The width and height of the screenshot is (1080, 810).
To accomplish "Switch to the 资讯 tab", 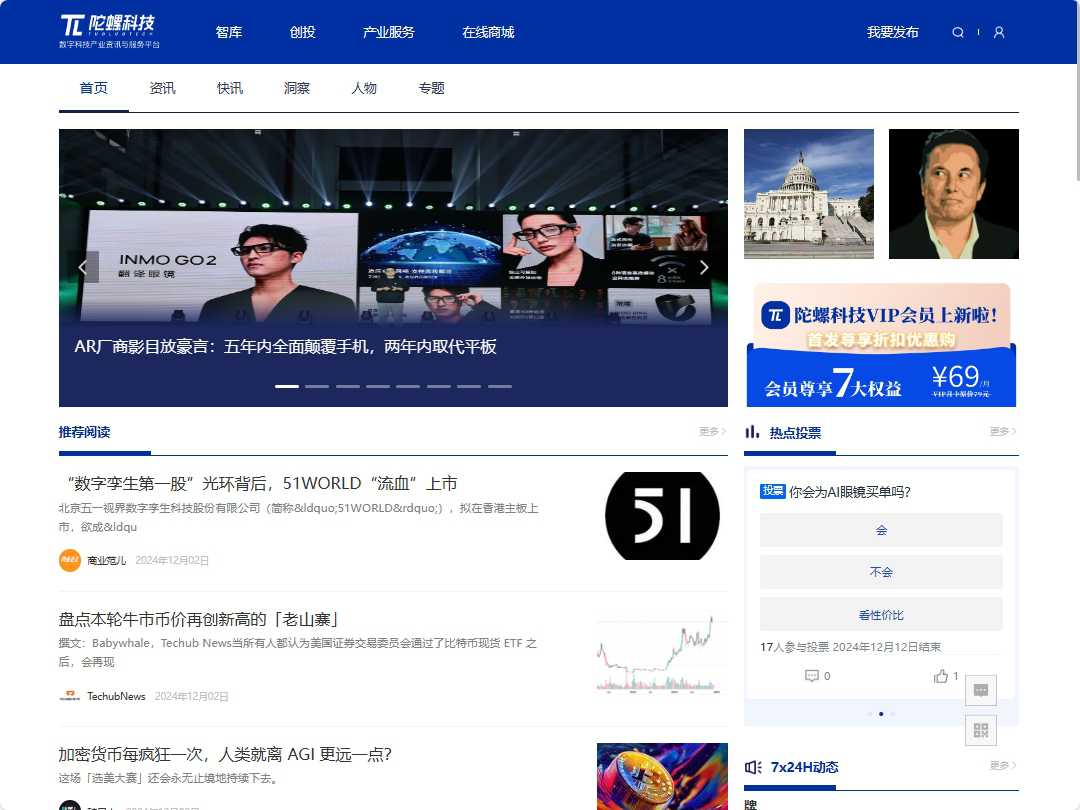I will tap(163, 88).
